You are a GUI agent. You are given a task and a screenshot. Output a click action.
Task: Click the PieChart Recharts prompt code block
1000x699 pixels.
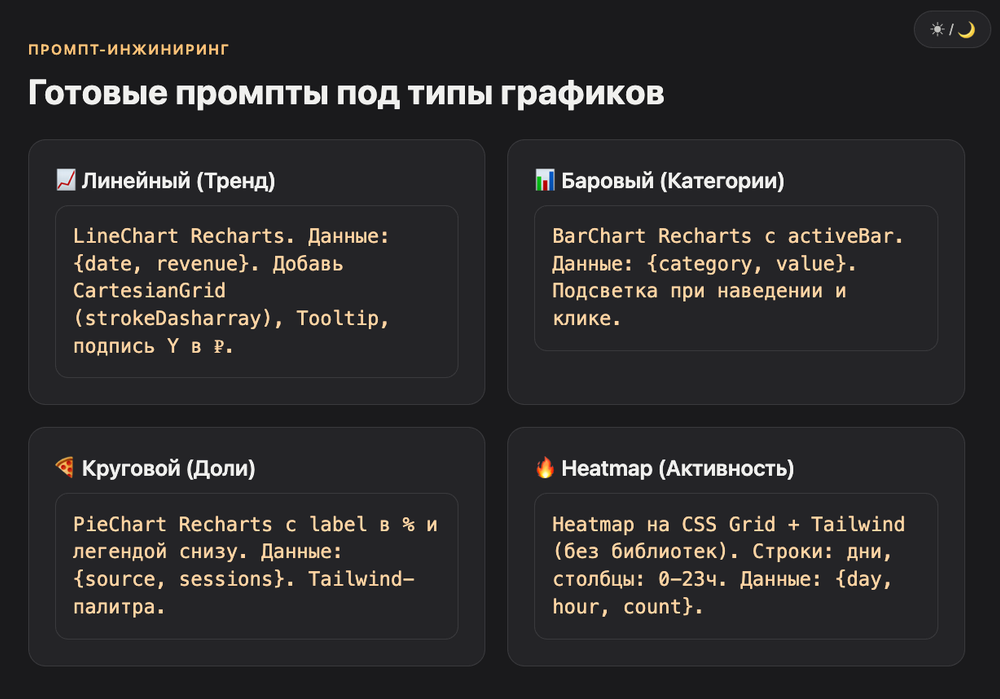pos(256,566)
